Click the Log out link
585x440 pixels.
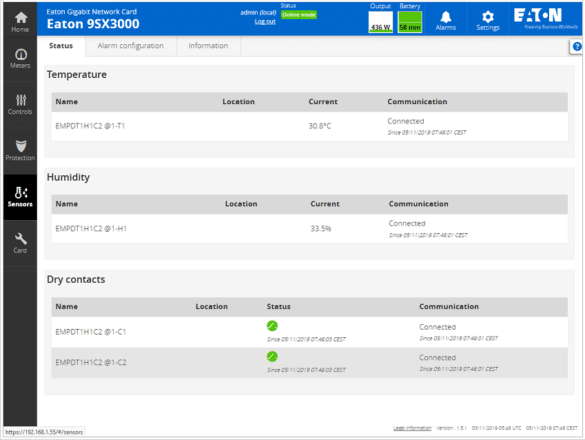[x=265, y=22]
